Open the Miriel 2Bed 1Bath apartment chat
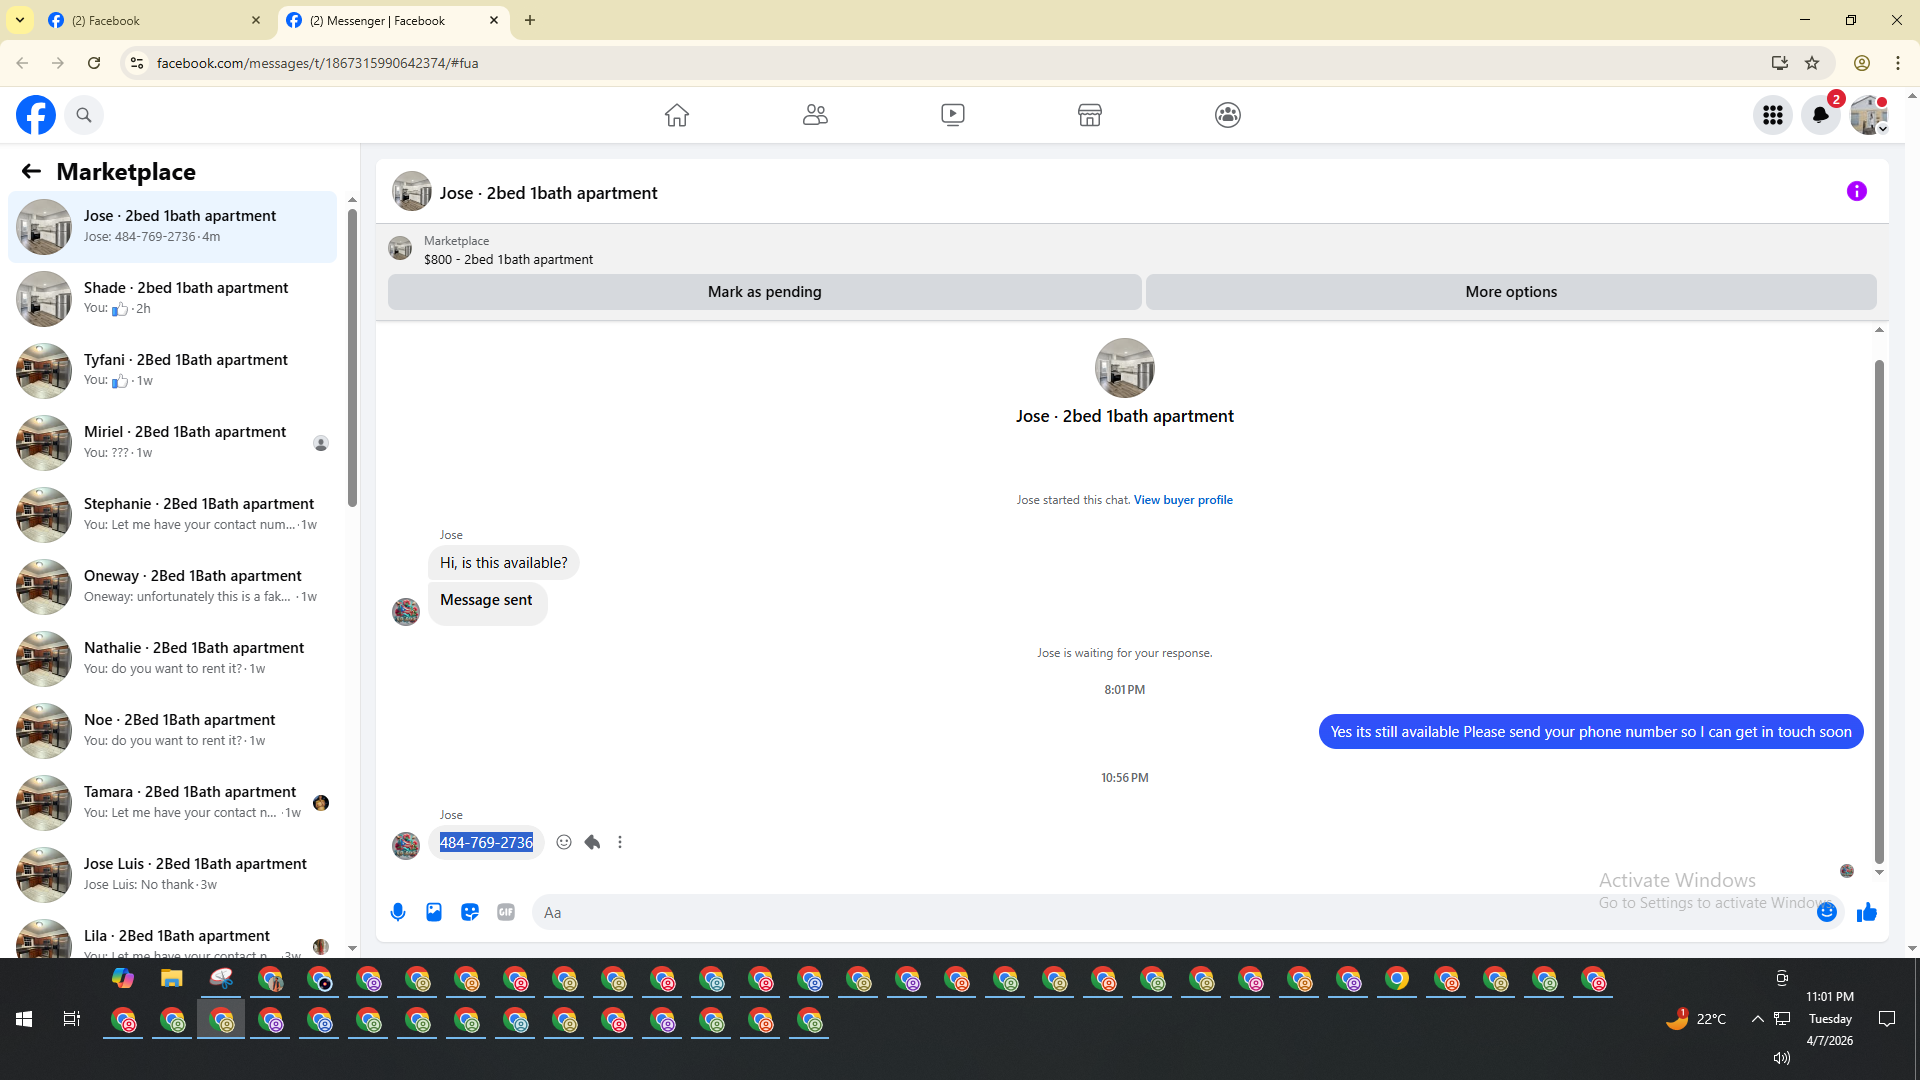1920x1080 pixels. click(x=172, y=443)
